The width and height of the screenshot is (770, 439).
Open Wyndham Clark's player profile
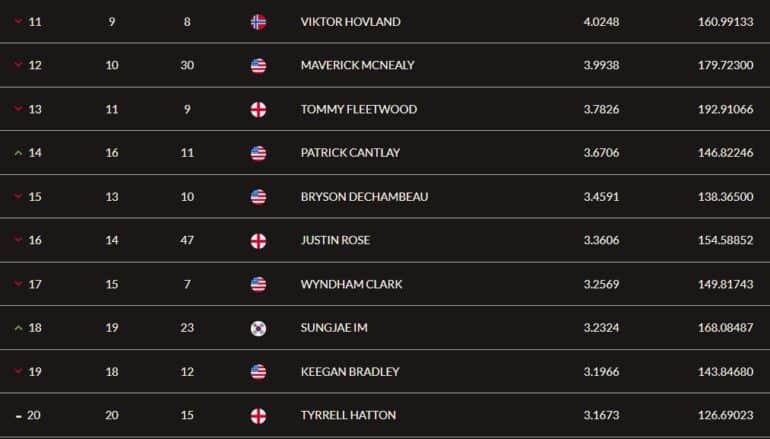coord(352,284)
